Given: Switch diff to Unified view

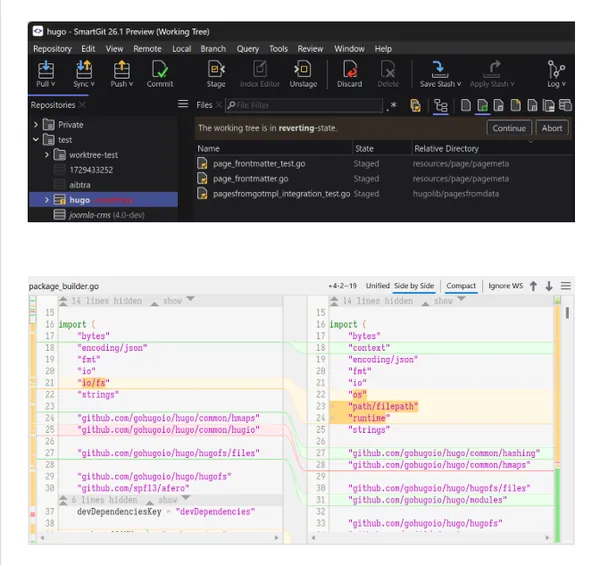Looking at the screenshot, I should pyautogui.click(x=377, y=286).
